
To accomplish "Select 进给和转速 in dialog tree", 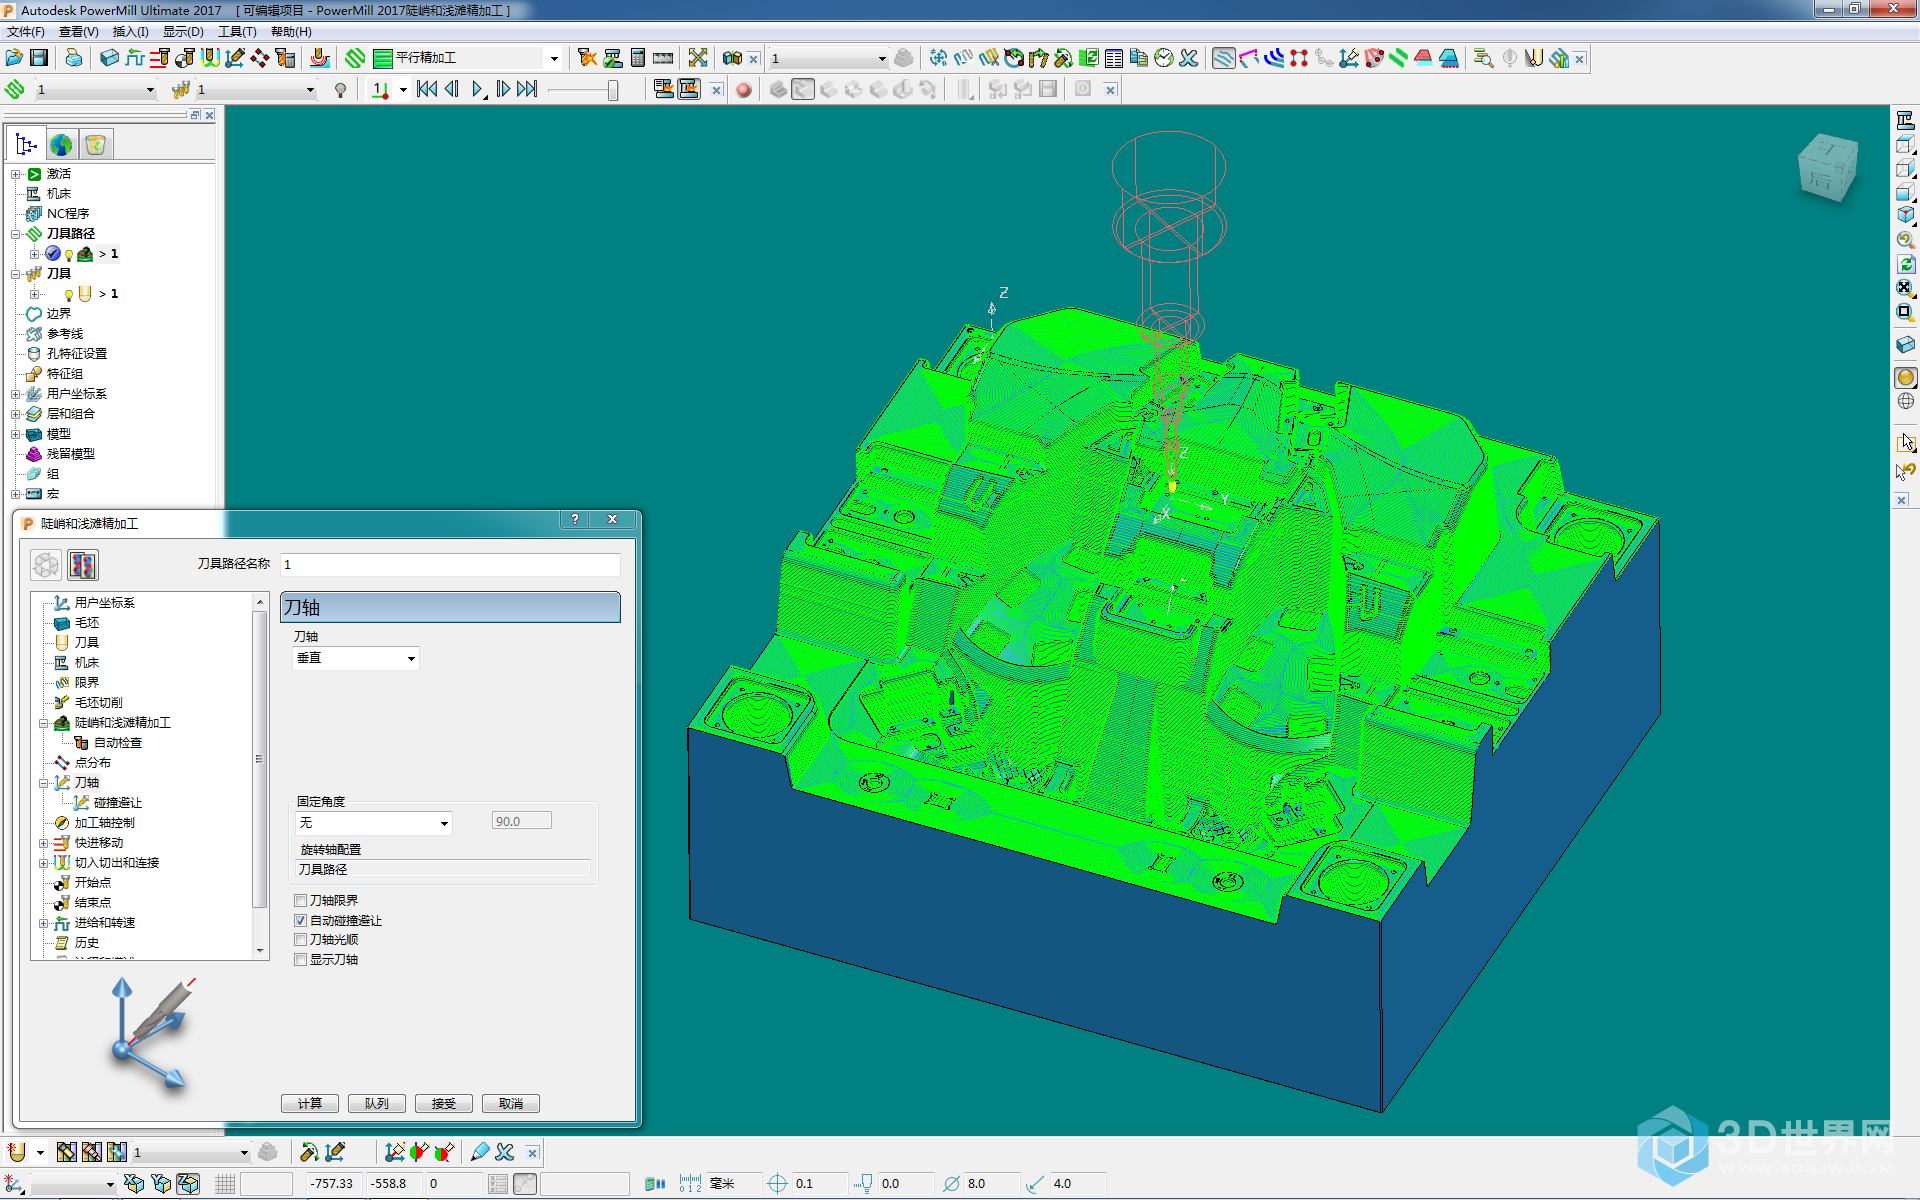I will (x=105, y=923).
